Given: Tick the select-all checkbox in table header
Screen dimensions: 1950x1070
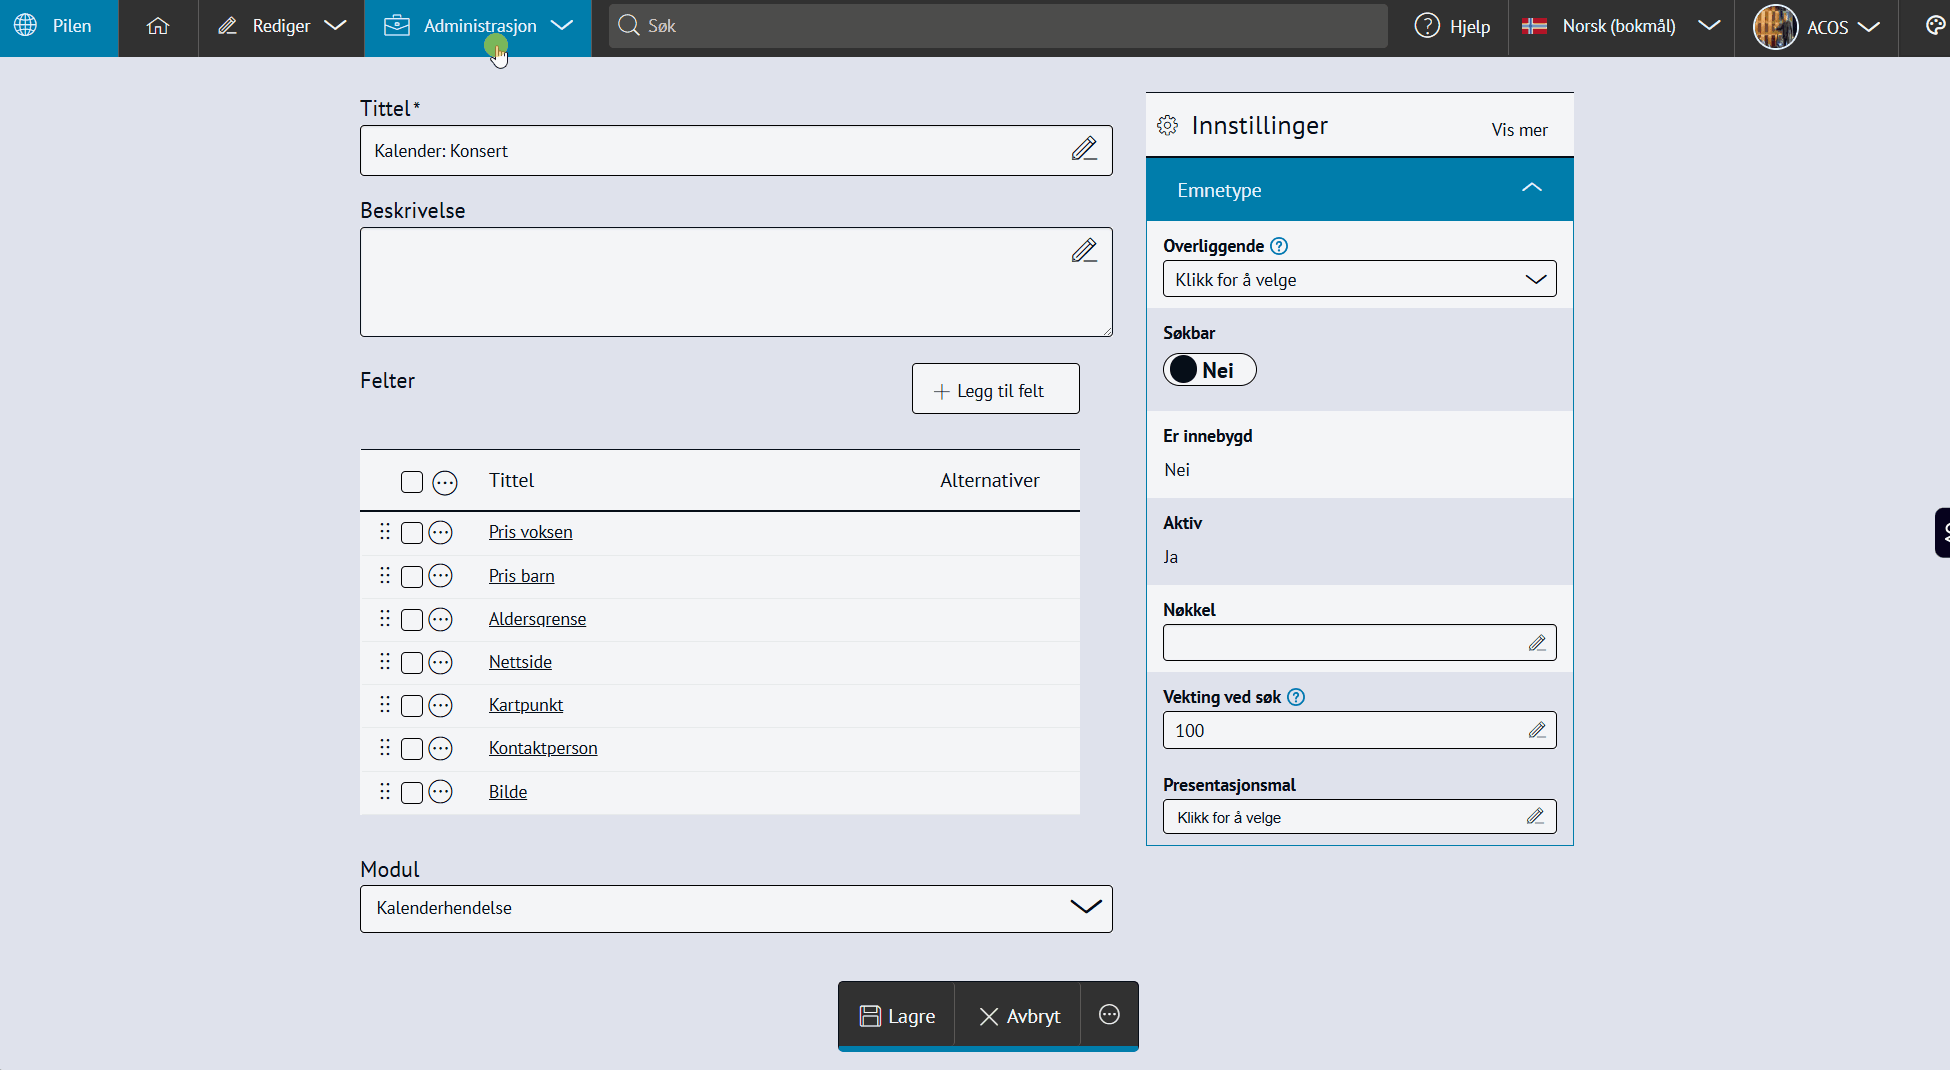Looking at the screenshot, I should (x=411, y=482).
